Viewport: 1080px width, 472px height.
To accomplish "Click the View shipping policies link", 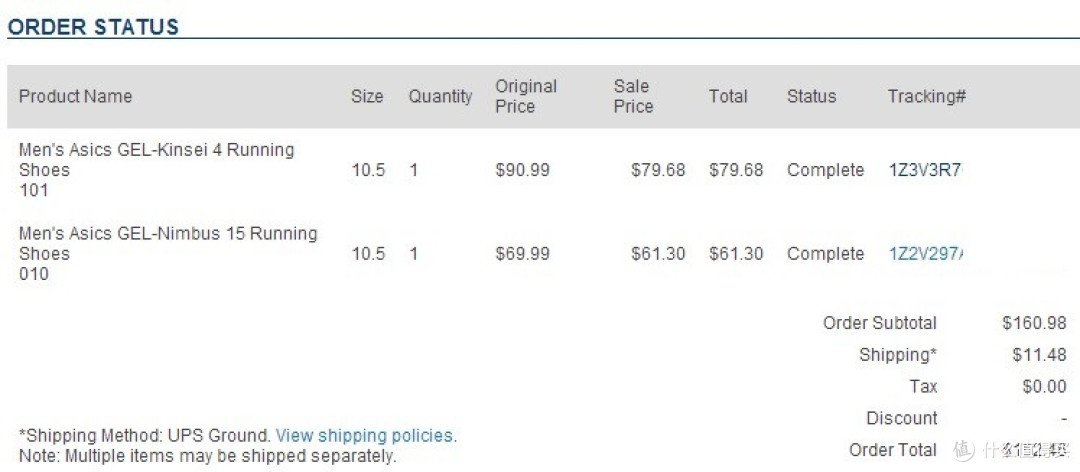I will point(364,435).
